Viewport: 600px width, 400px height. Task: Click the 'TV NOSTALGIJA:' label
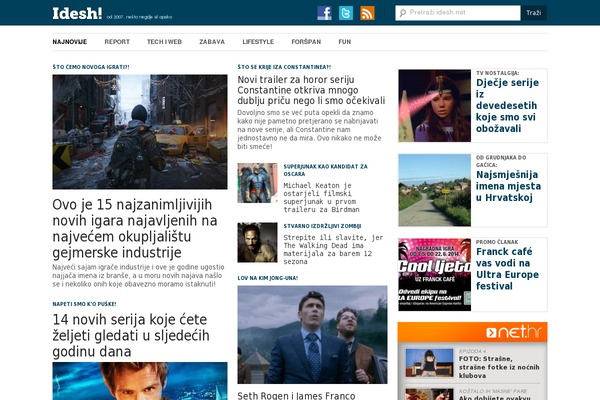497,73
